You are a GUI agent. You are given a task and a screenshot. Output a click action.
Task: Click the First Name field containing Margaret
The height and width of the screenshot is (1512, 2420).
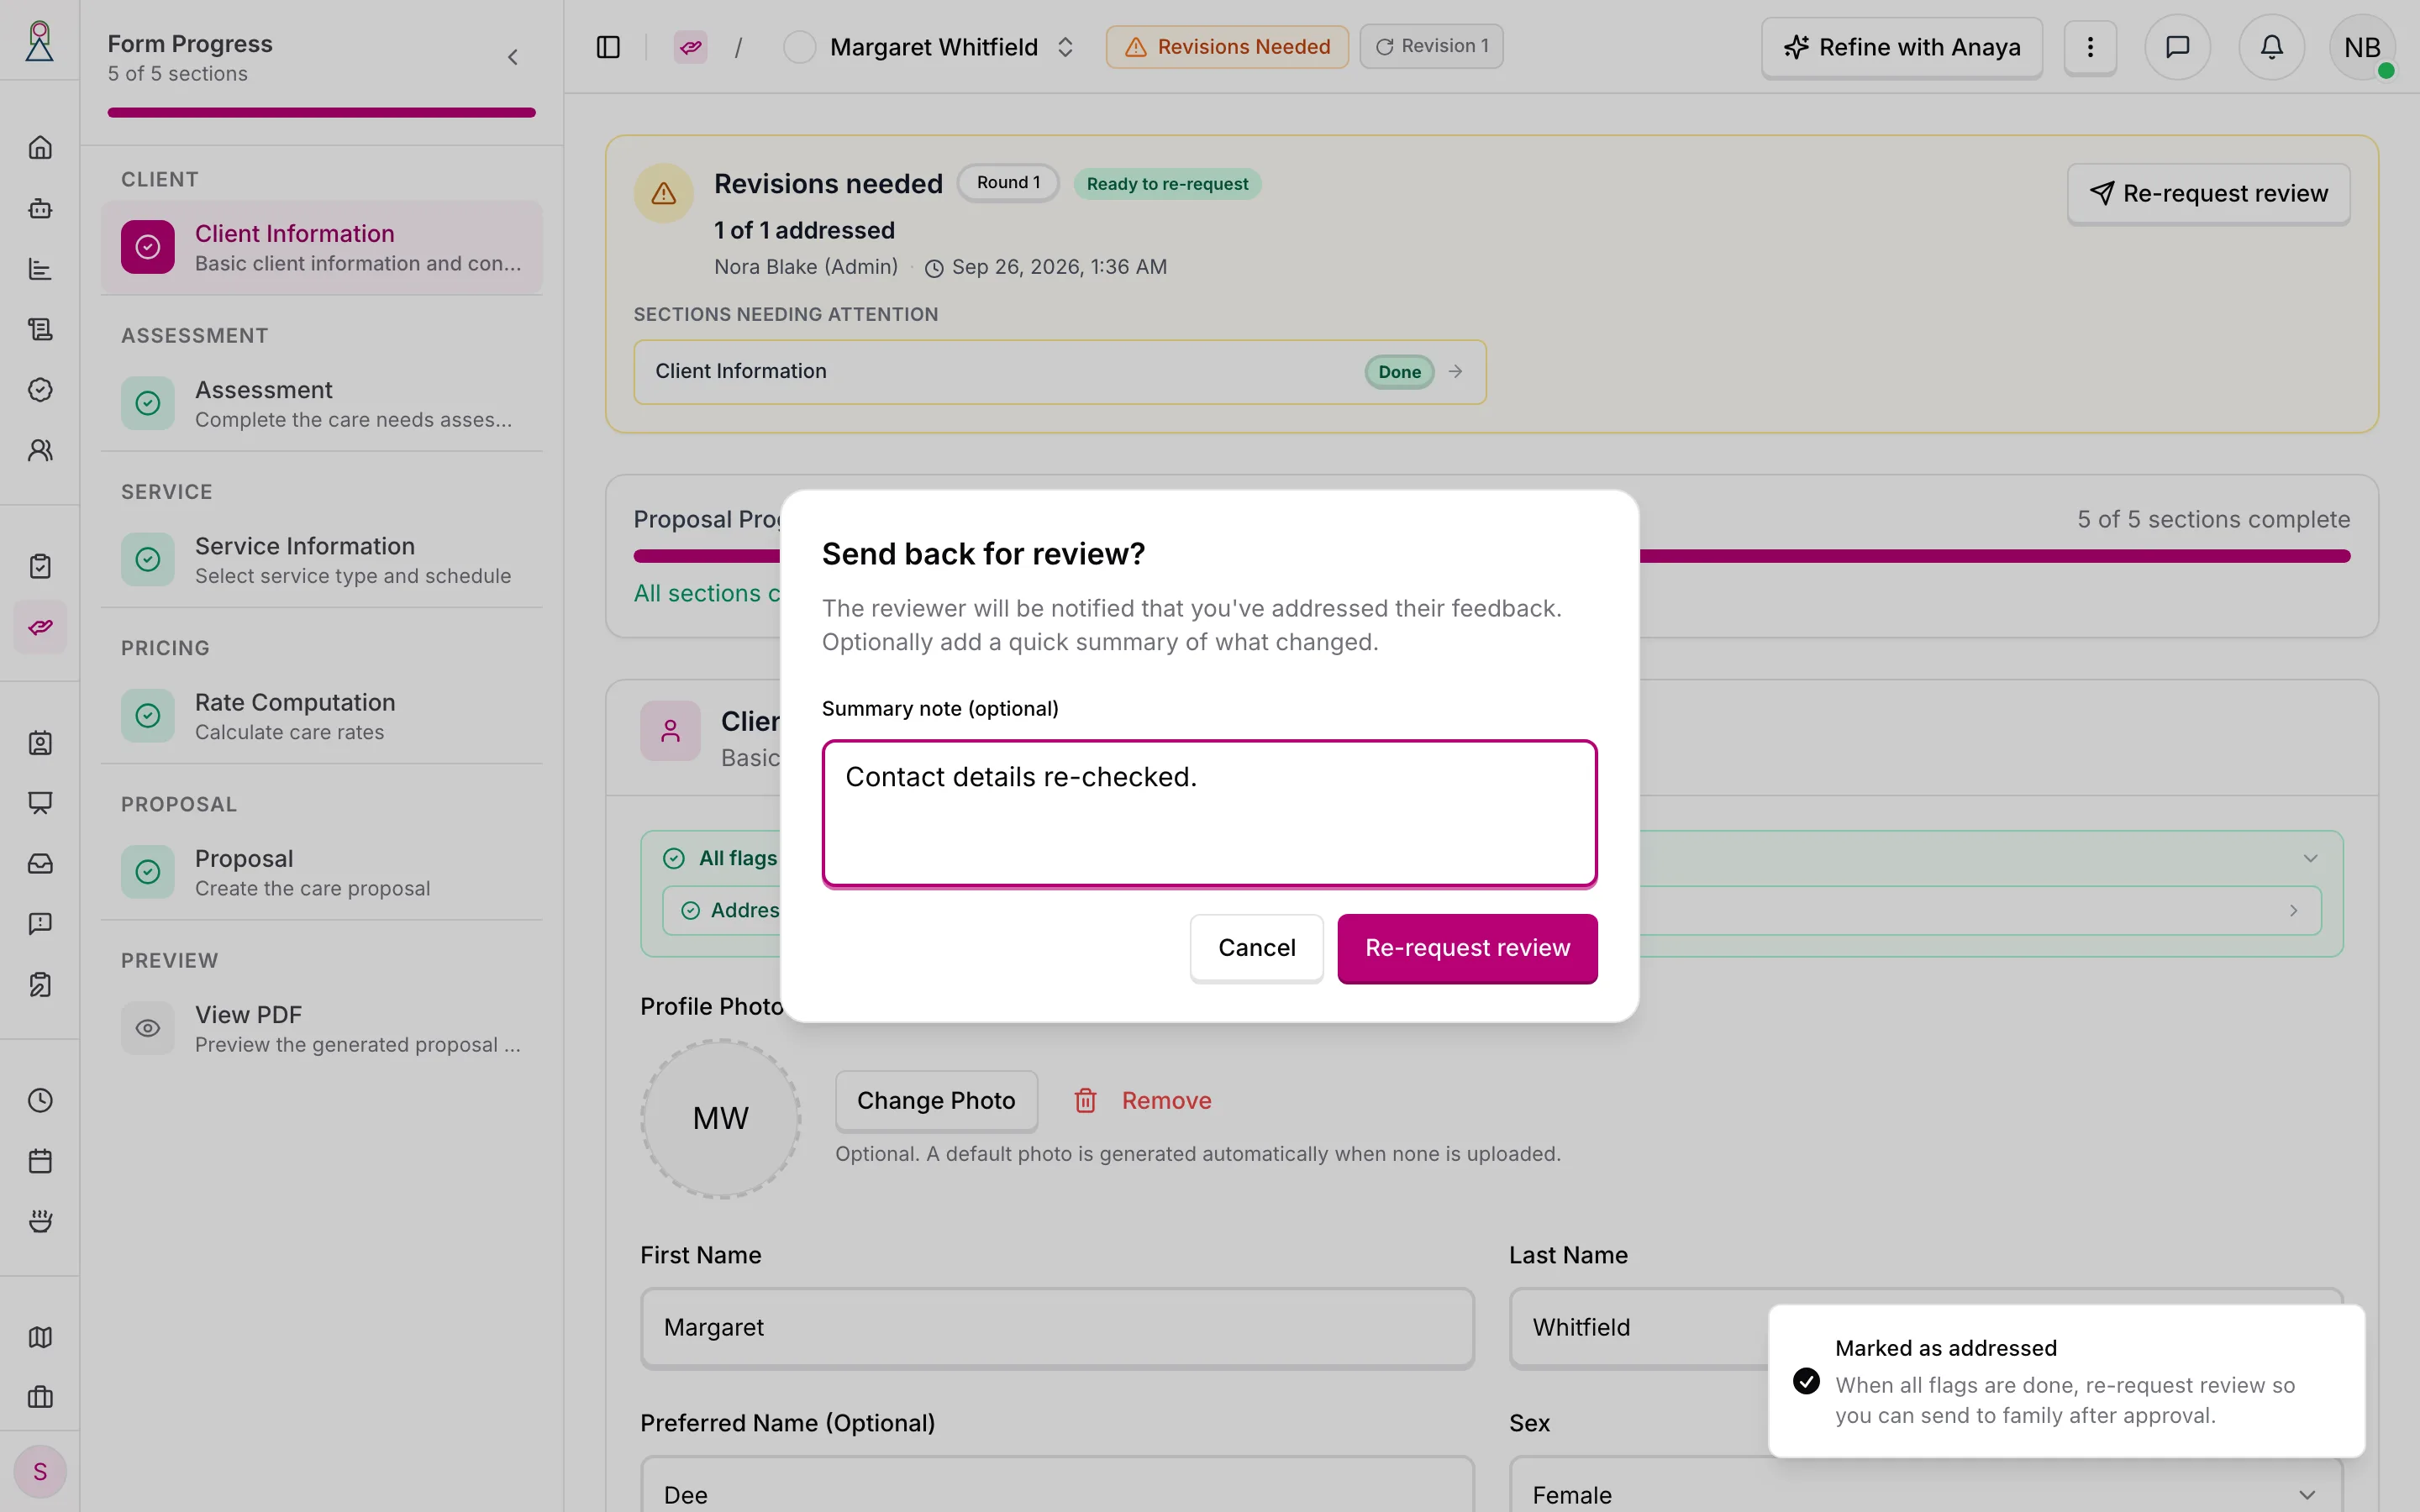(1057, 1327)
